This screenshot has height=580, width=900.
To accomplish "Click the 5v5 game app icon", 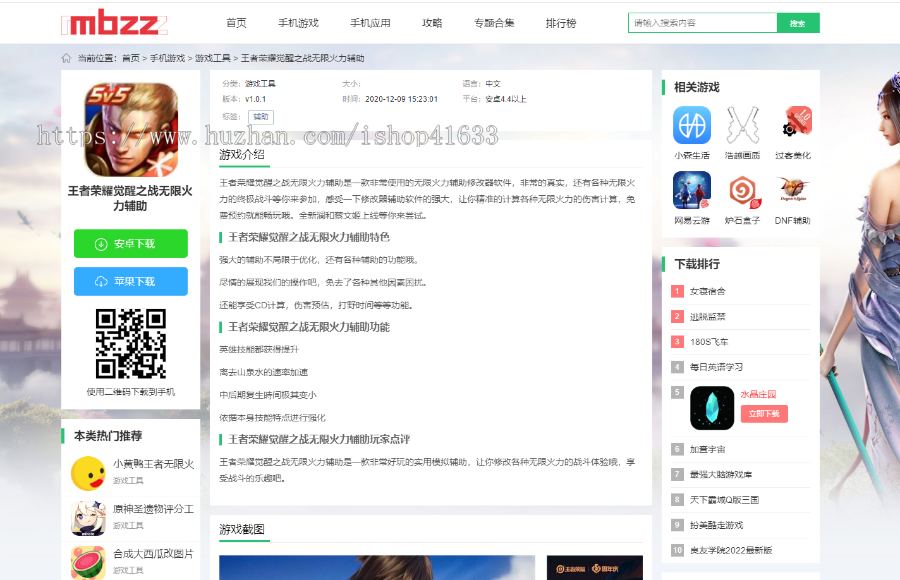I will (x=131, y=129).
